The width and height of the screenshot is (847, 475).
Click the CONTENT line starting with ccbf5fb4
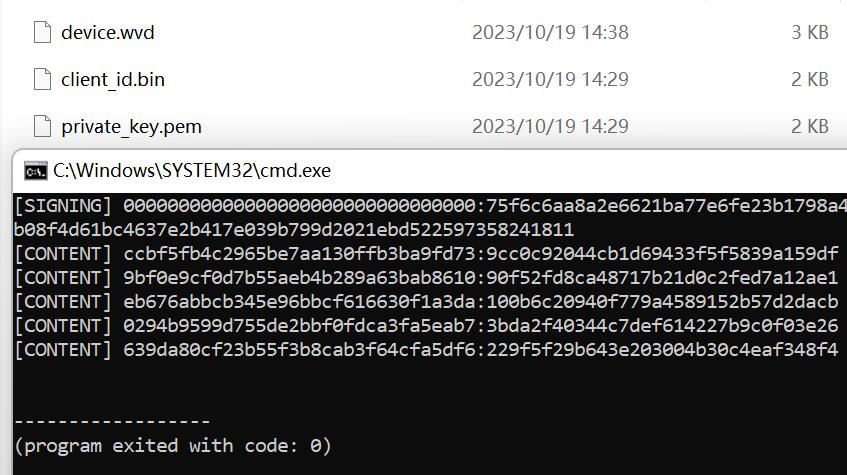[426, 254]
